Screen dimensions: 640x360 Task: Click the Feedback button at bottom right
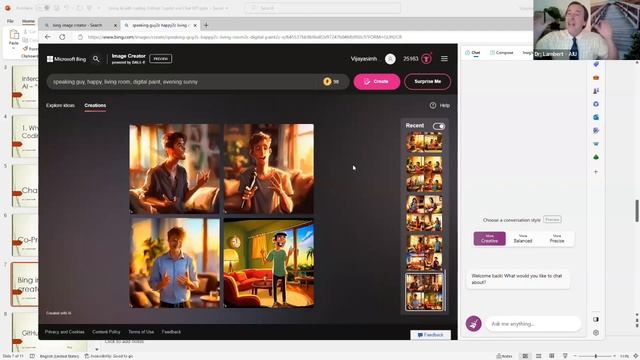click(430, 335)
